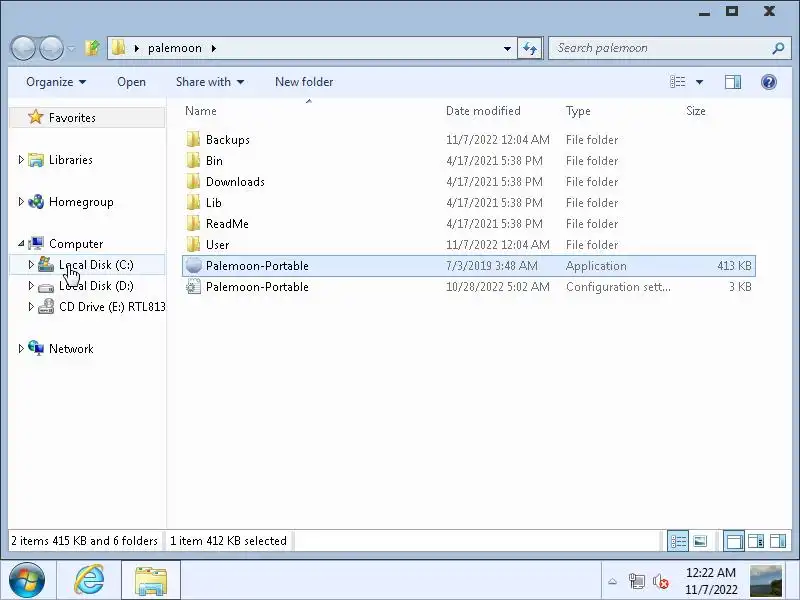
Task: Open the Windows Start menu
Action: [x=27, y=580]
